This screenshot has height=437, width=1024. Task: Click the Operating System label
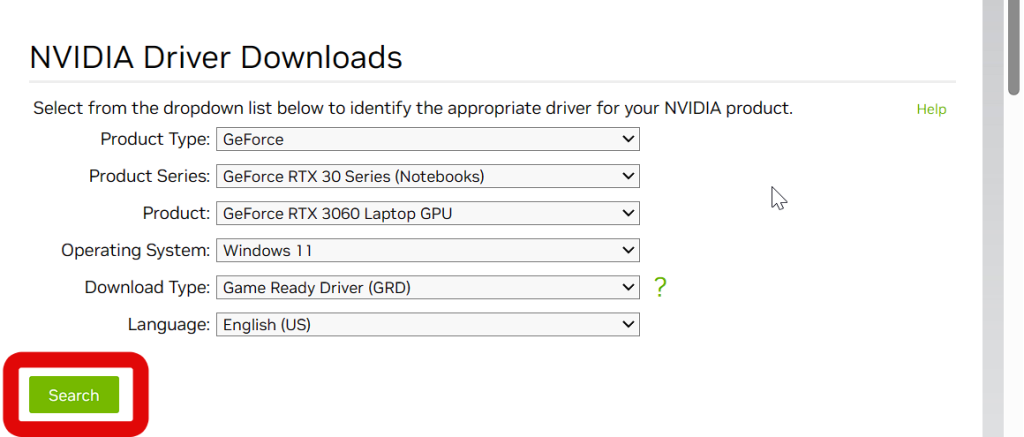click(136, 250)
